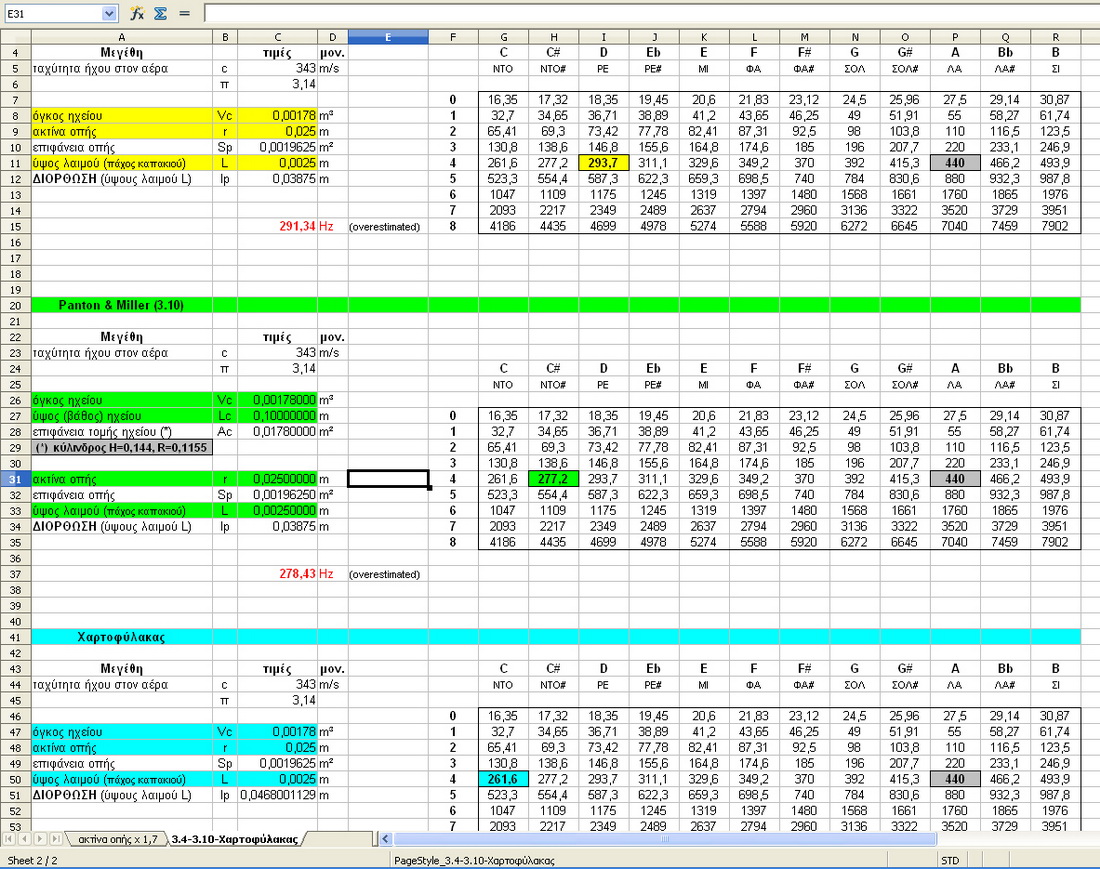Select the yellow highlighted 293,7 cell
The image size is (1100, 869).
click(x=604, y=163)
